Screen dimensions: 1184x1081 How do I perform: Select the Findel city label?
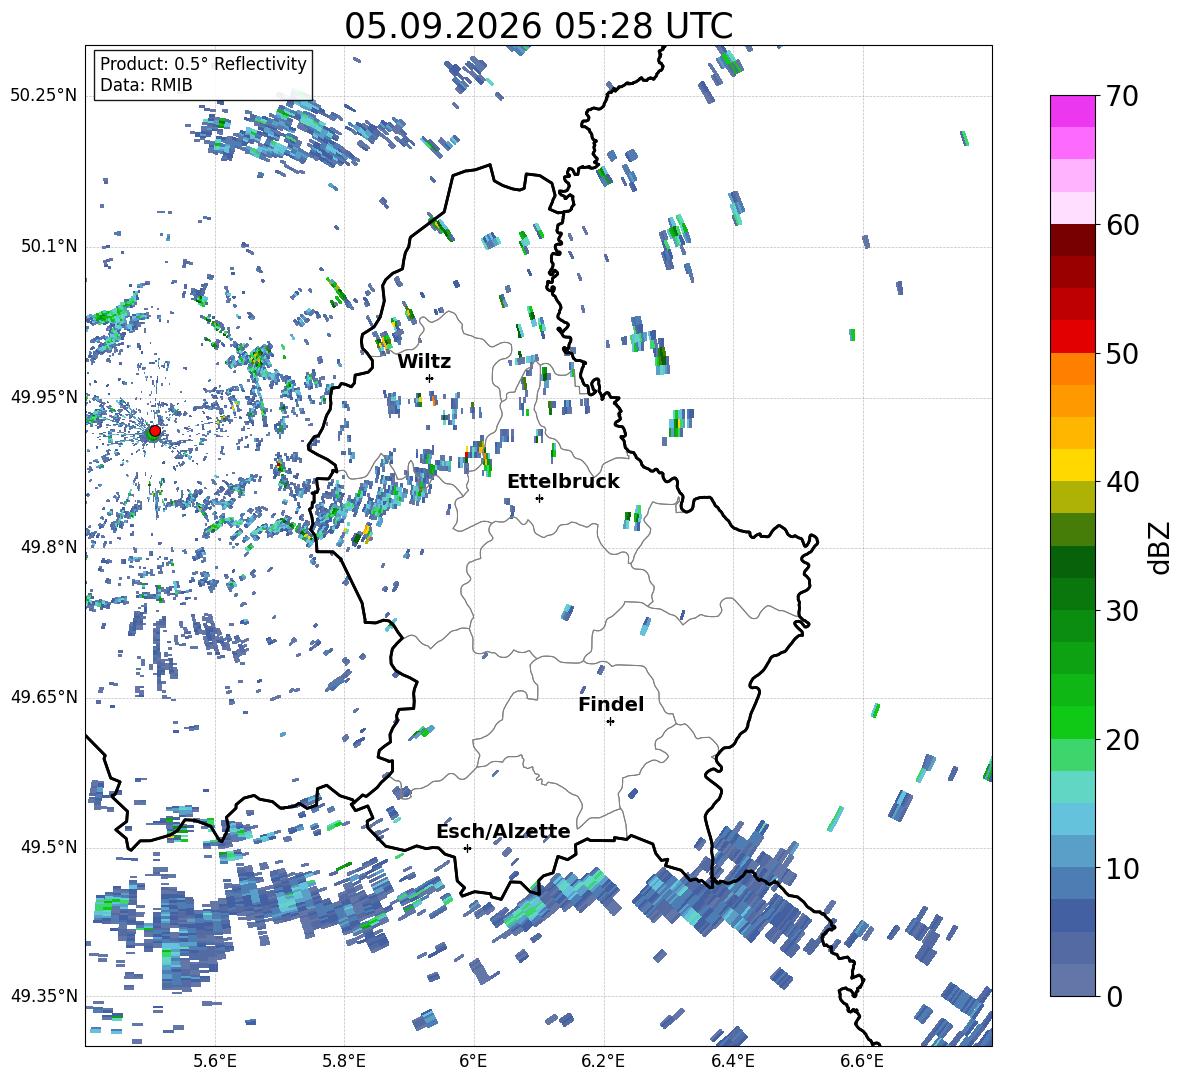[x=611, y=704]
